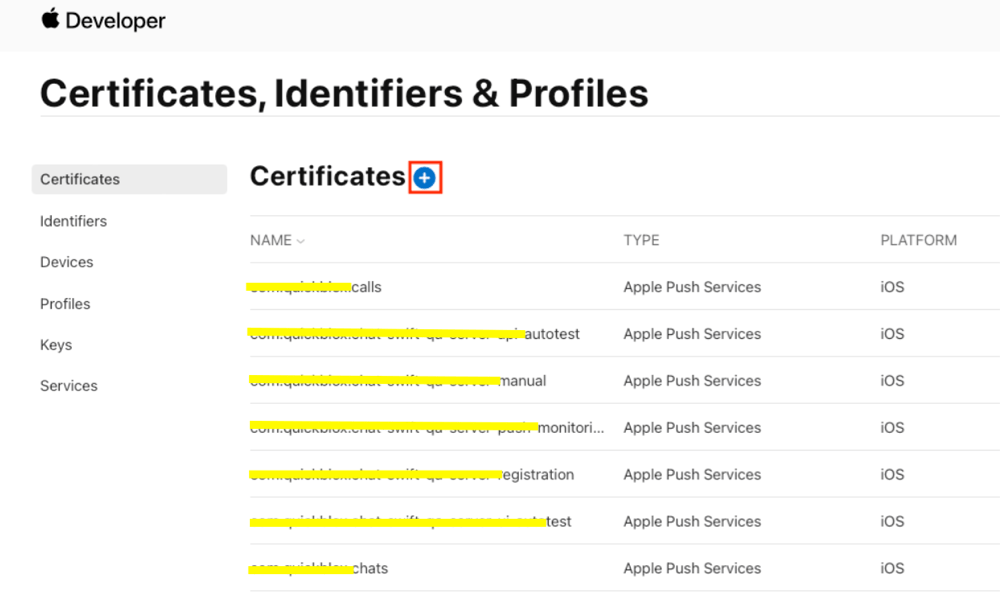
Task: Open the certificate ending in manual
Action: (397, 381)
